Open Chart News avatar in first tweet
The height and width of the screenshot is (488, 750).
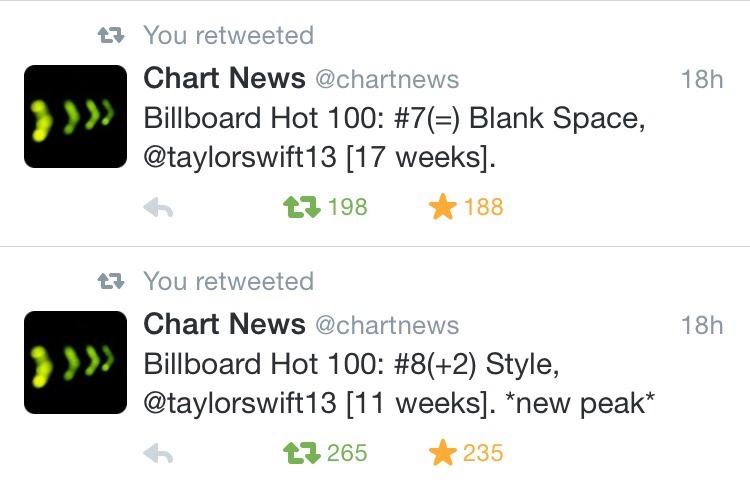click(76, 116)
